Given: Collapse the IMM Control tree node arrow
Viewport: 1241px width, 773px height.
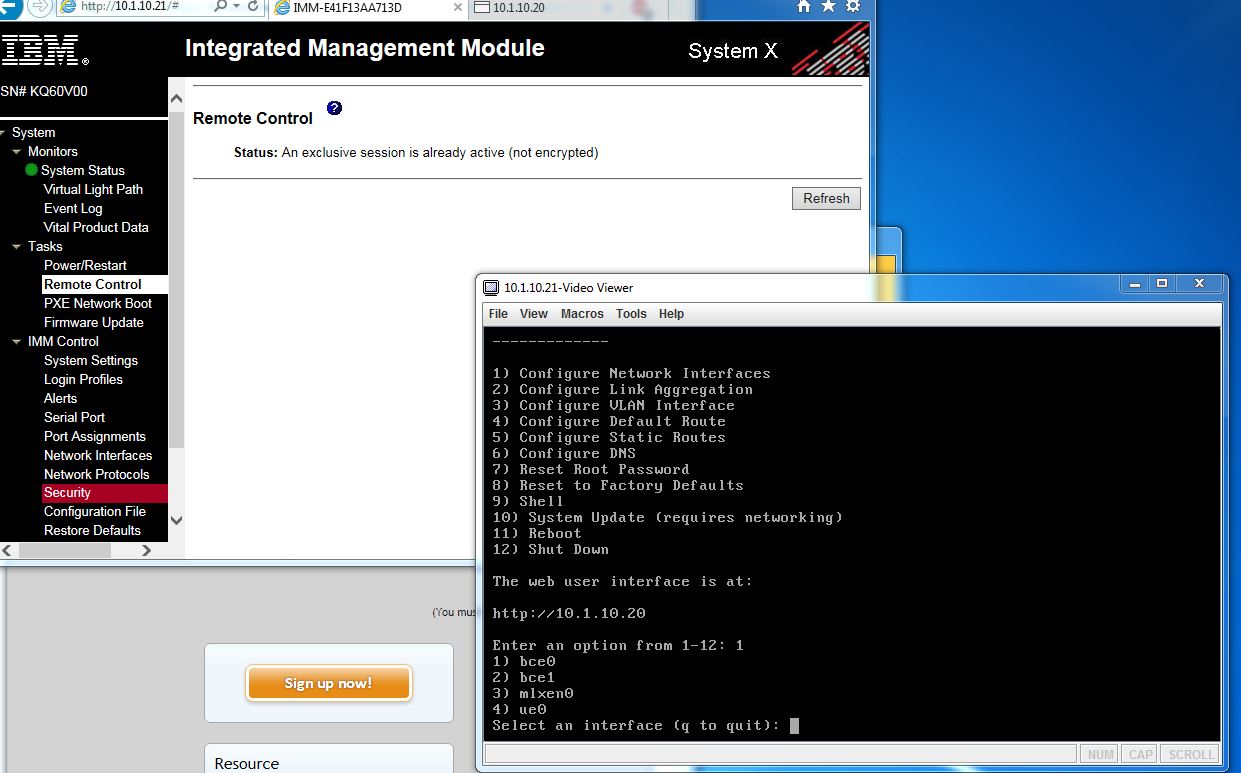Looking at the screenshot, I should coord(17,342).
